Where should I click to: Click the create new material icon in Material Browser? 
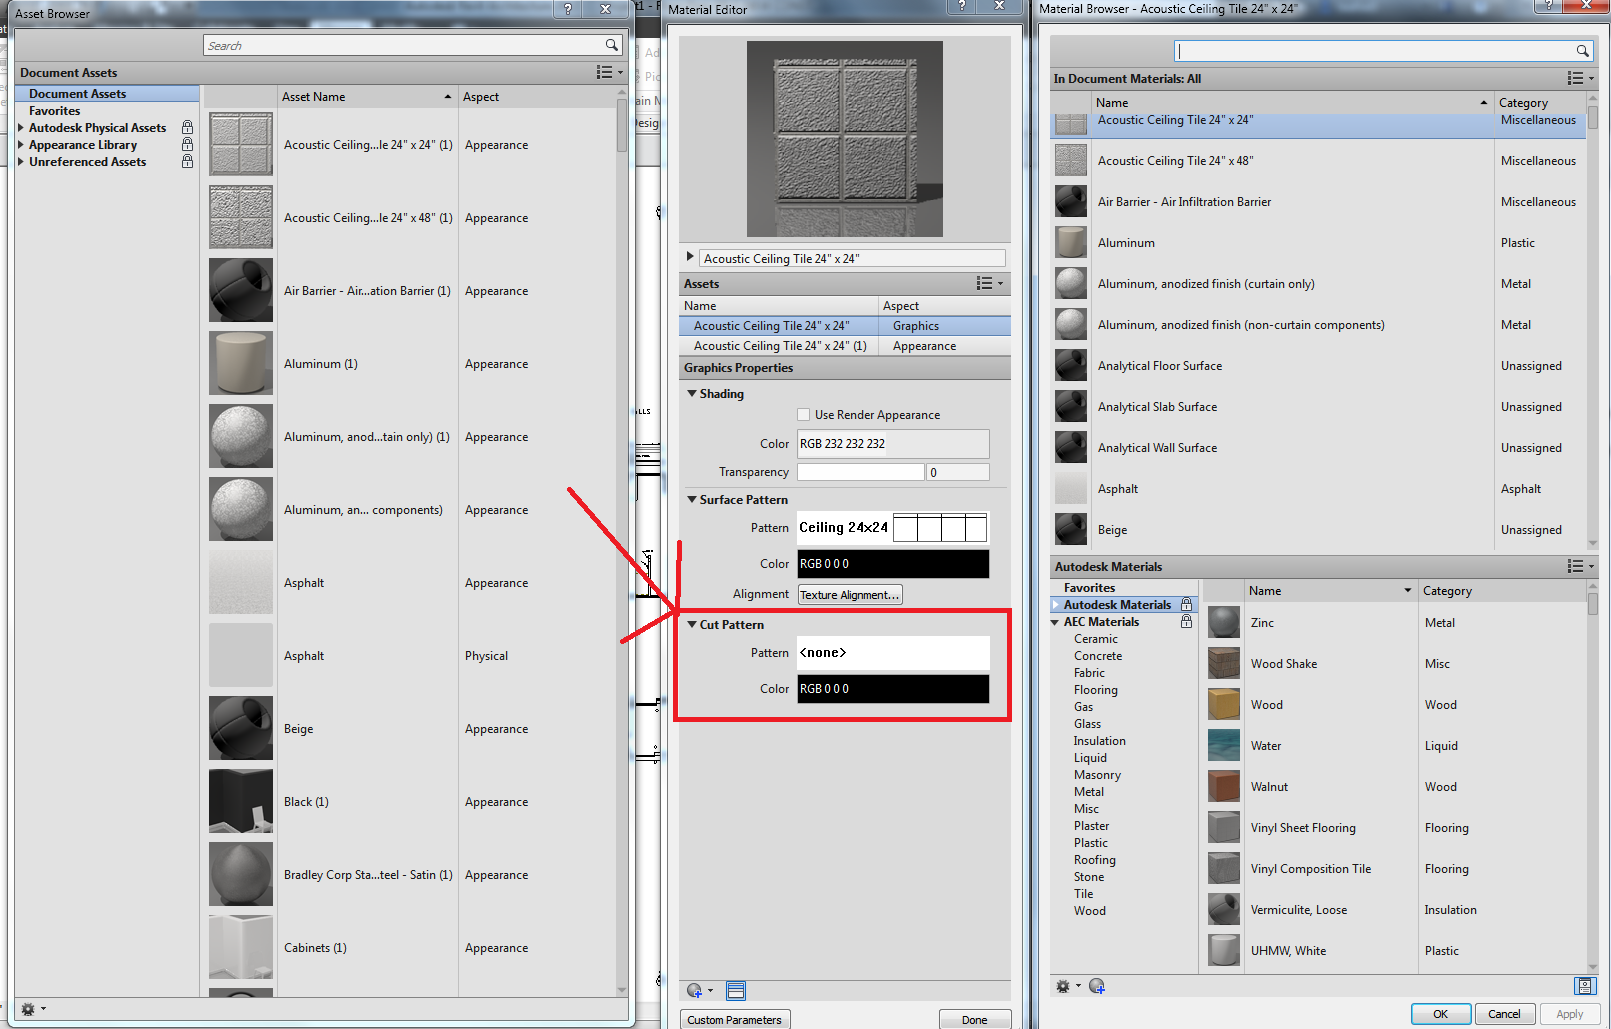click(x=1097, y=986)
